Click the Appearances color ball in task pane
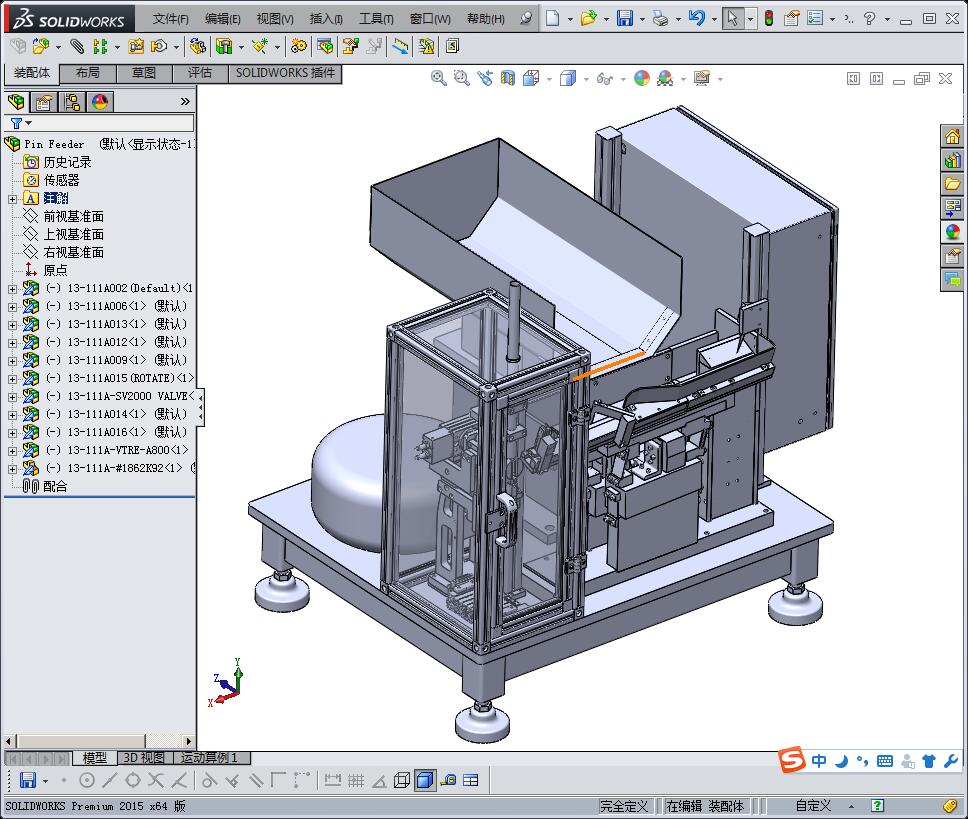968x819 pixels. pos(953,231)
